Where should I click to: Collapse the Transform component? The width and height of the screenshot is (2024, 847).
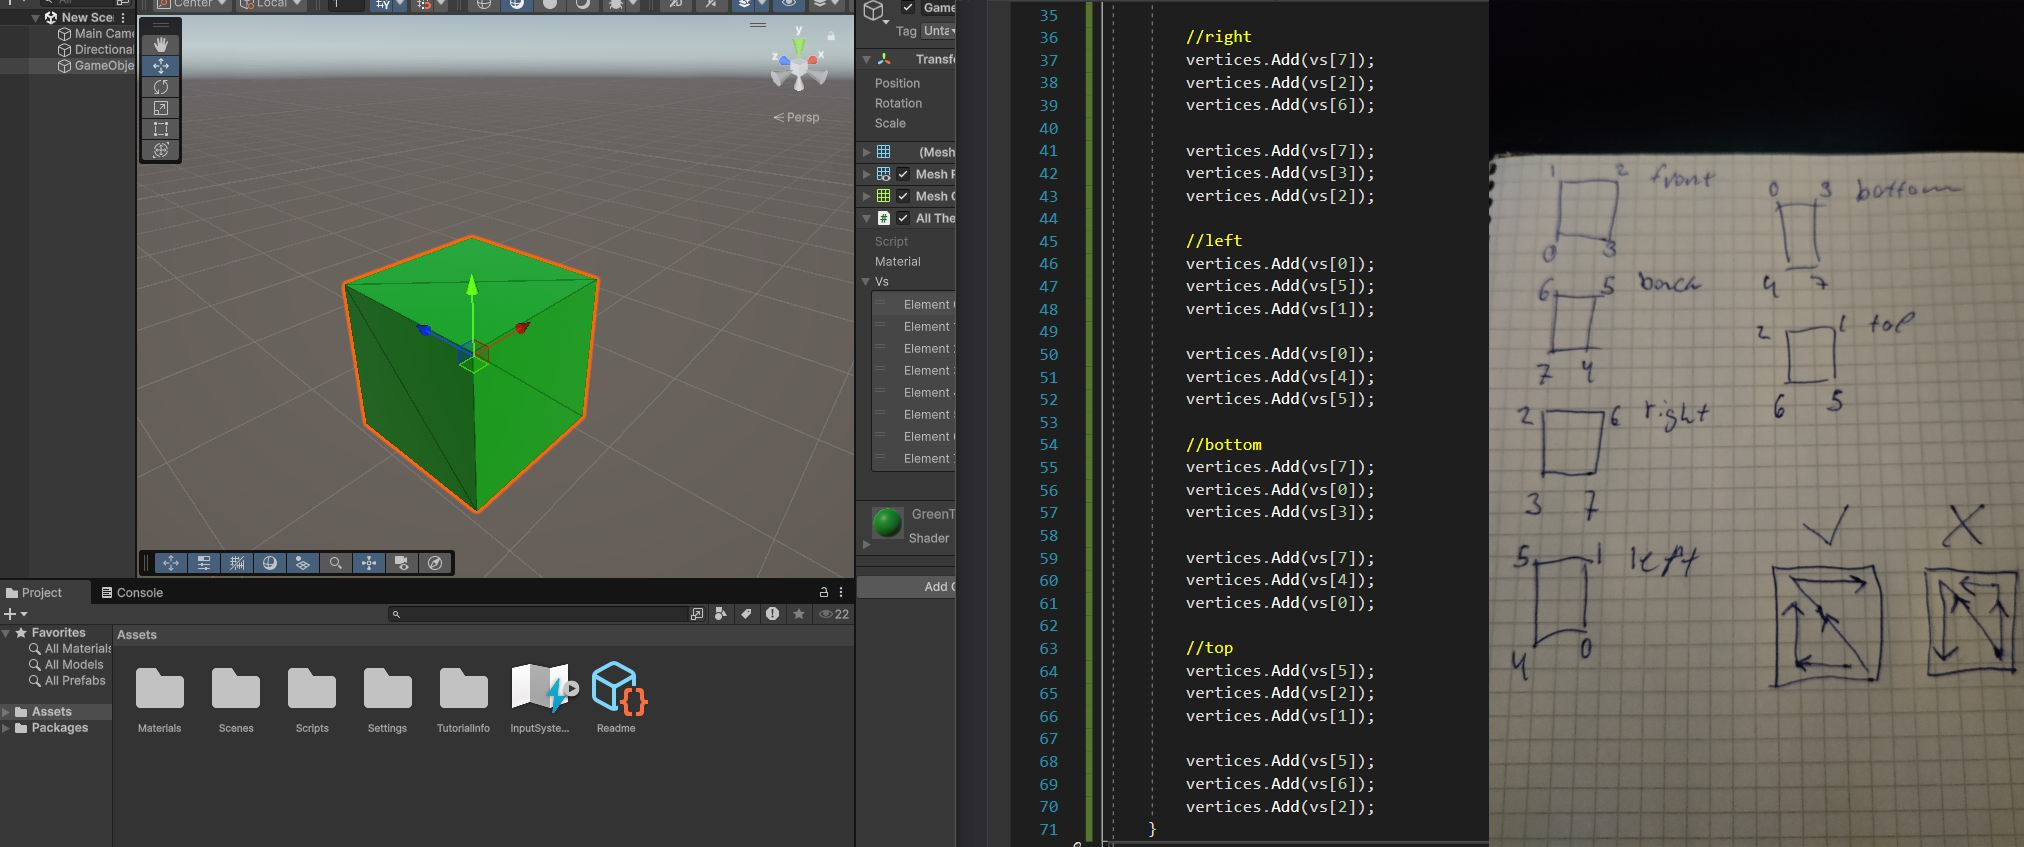[866, 59]
